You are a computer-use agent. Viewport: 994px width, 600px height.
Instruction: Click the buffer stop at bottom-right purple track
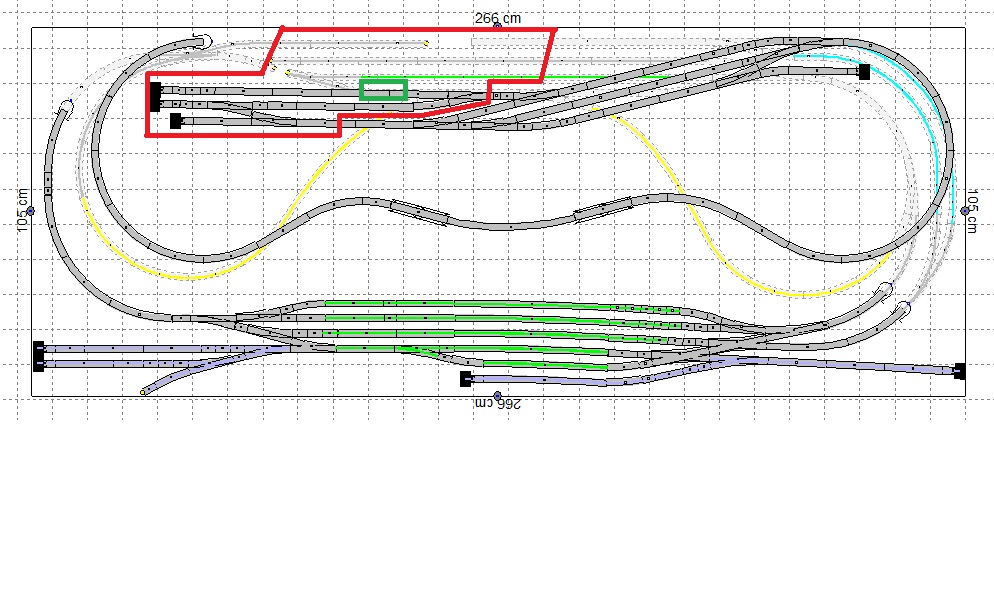pos(960,371)
